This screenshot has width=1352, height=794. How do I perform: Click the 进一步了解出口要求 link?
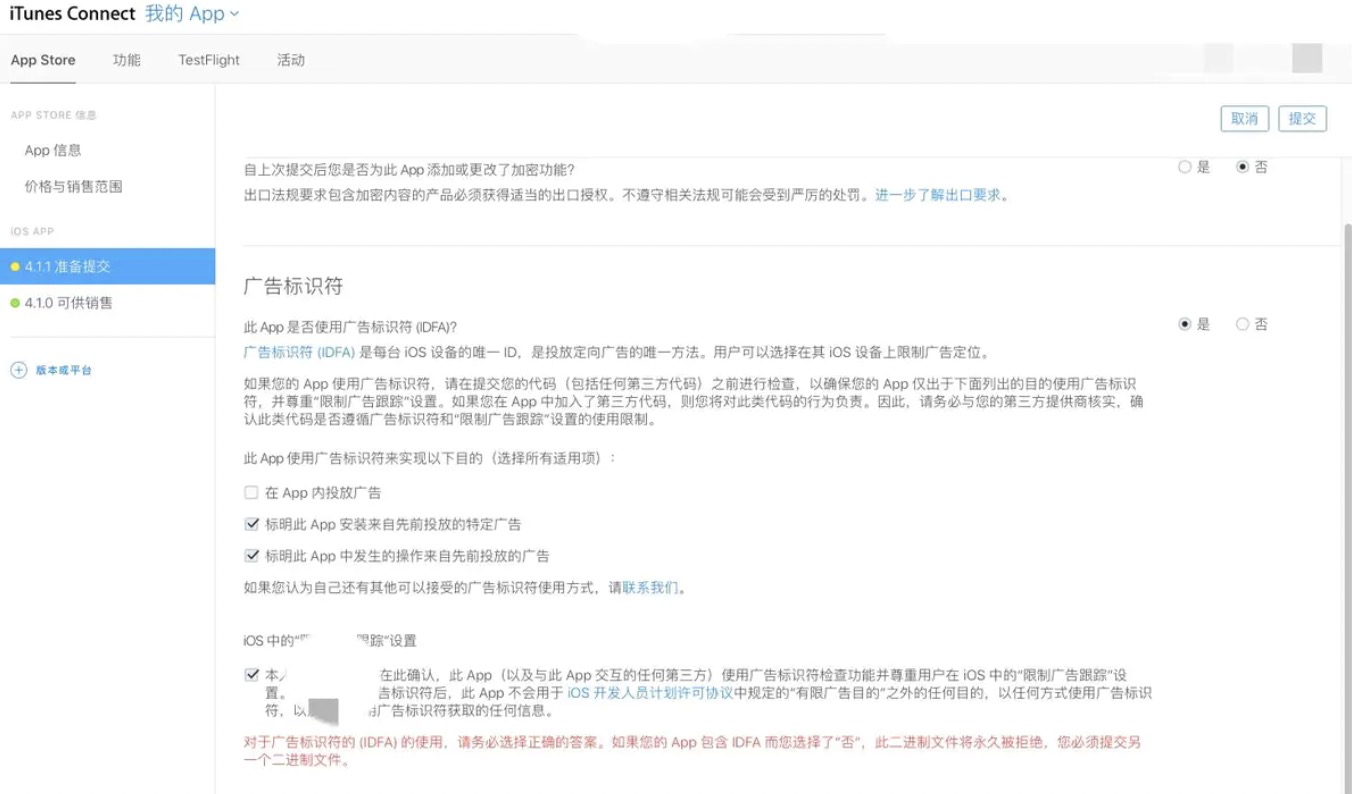[x=941, y=196]
